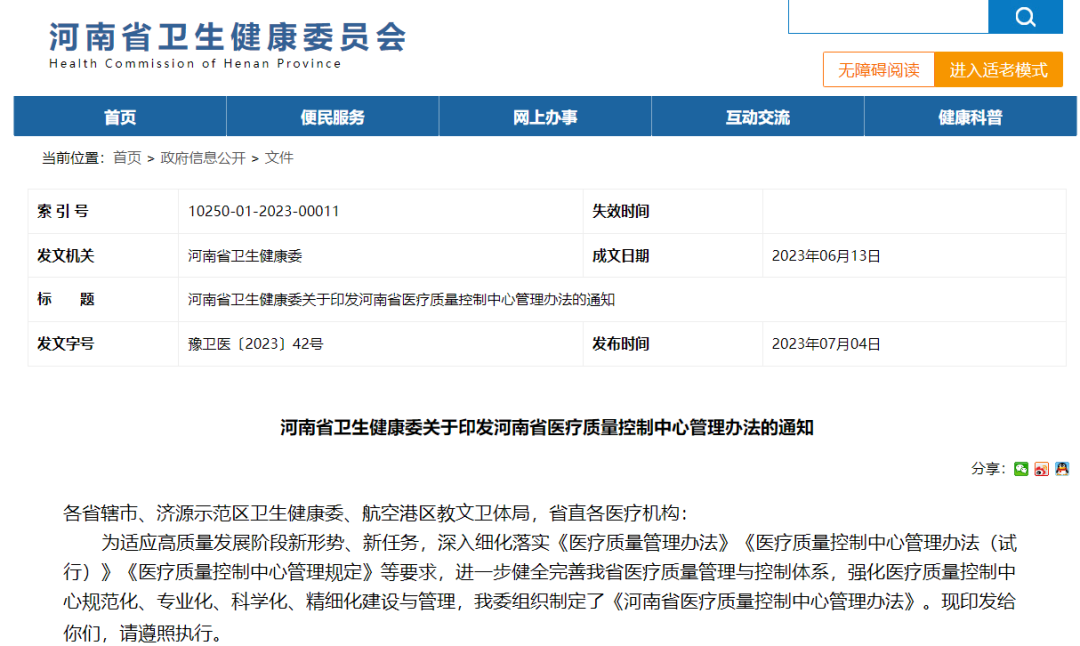Click the 分享 label
1080x646 pixels.
(x=988, y=469)
